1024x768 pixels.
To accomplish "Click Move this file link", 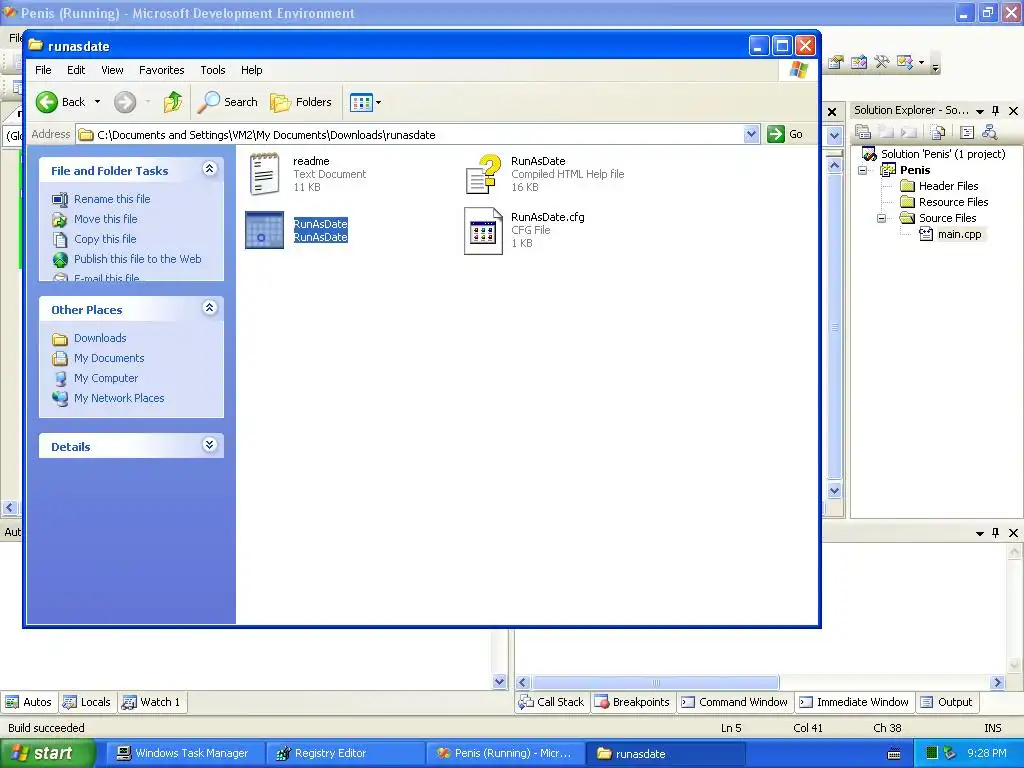I will (x=105, y=219).
